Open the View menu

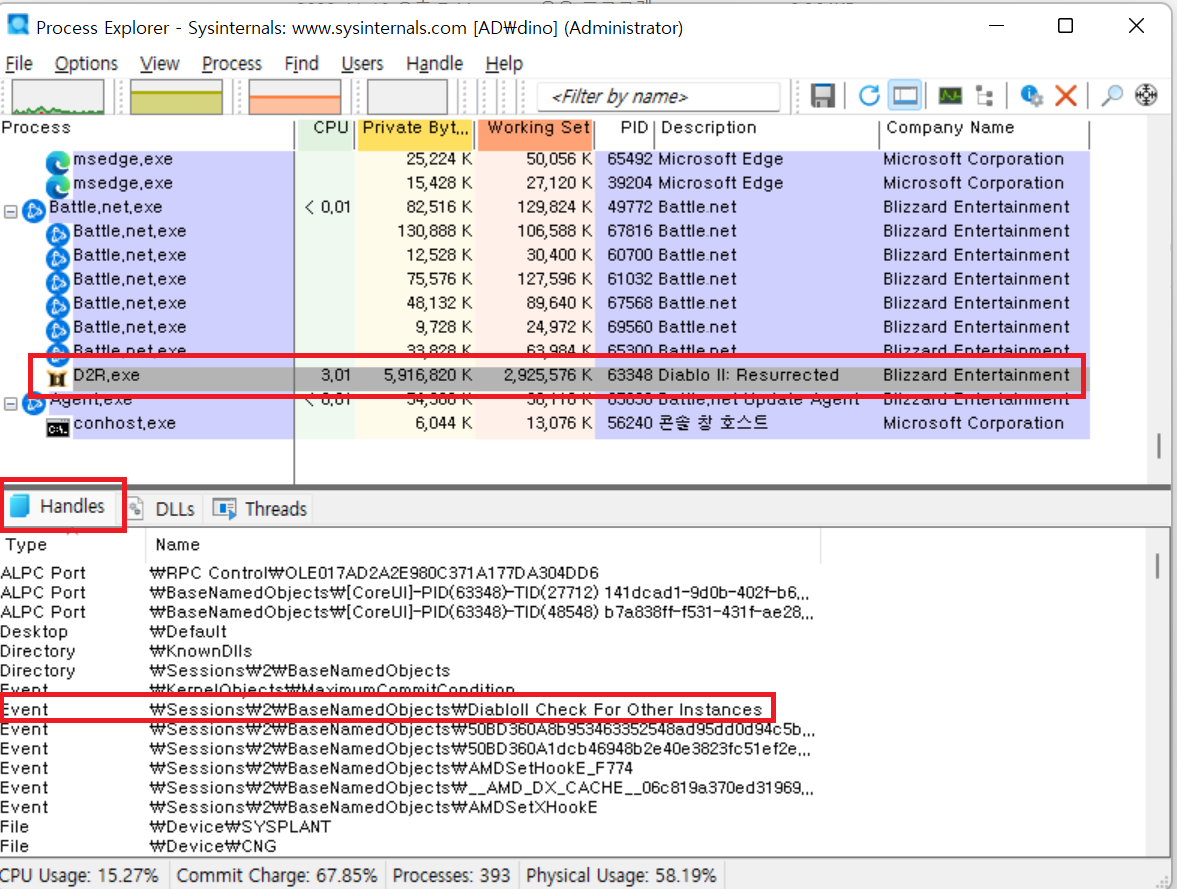click(160, 64)
